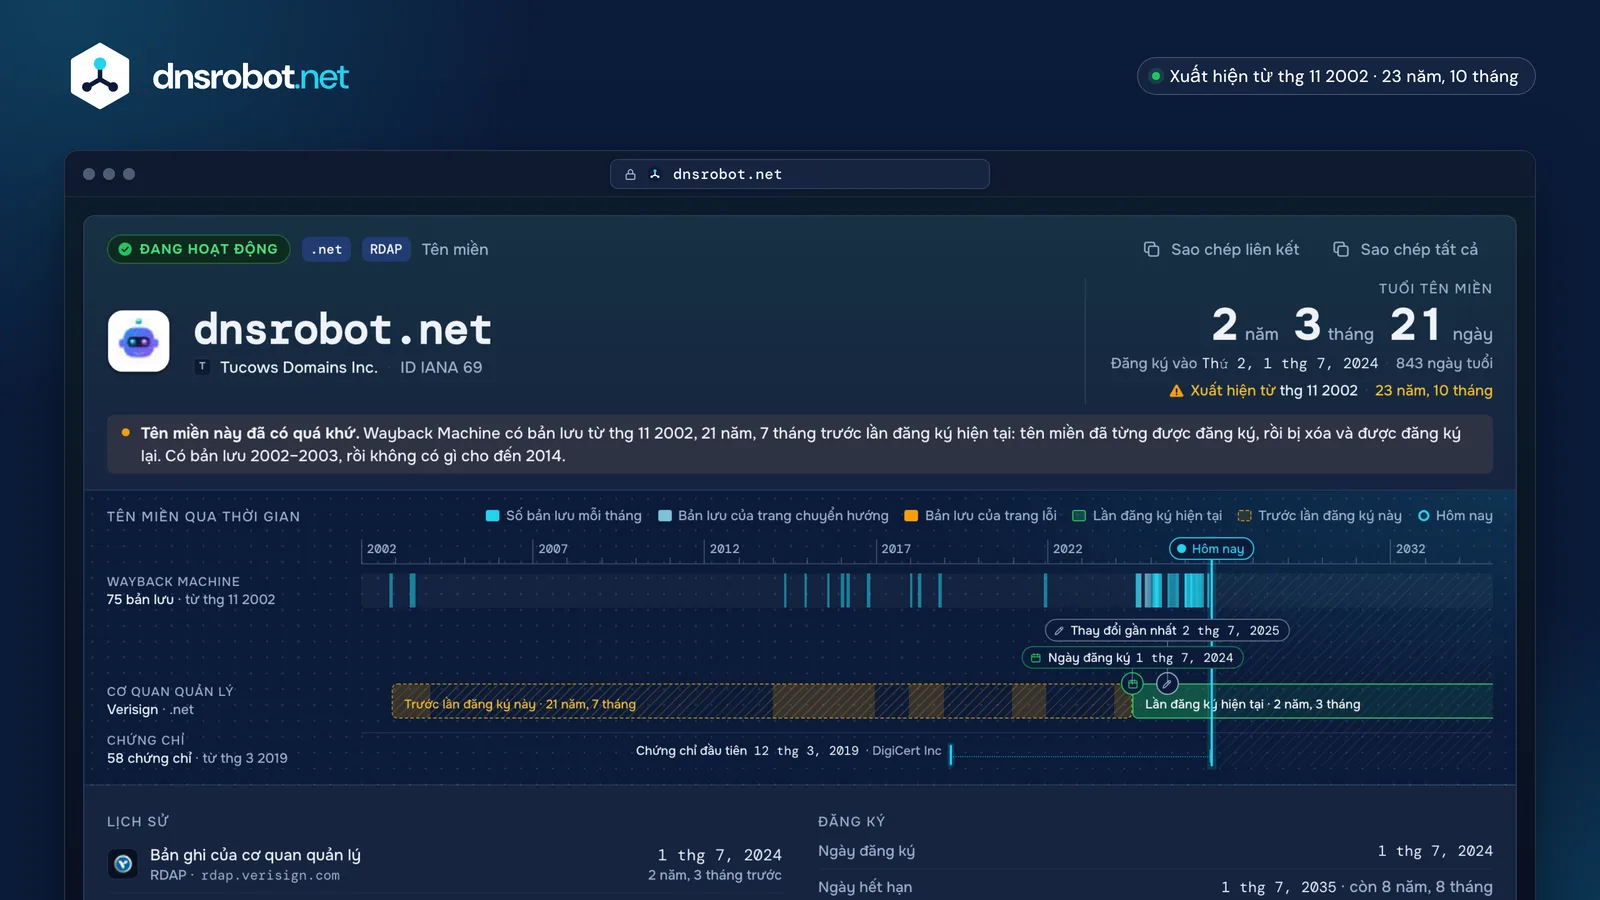Image resolution: width=1600 pixels, height=900 pixels.
Task: Click the RDAP badge
Action: pyautogui.click(x=386, y=249)
